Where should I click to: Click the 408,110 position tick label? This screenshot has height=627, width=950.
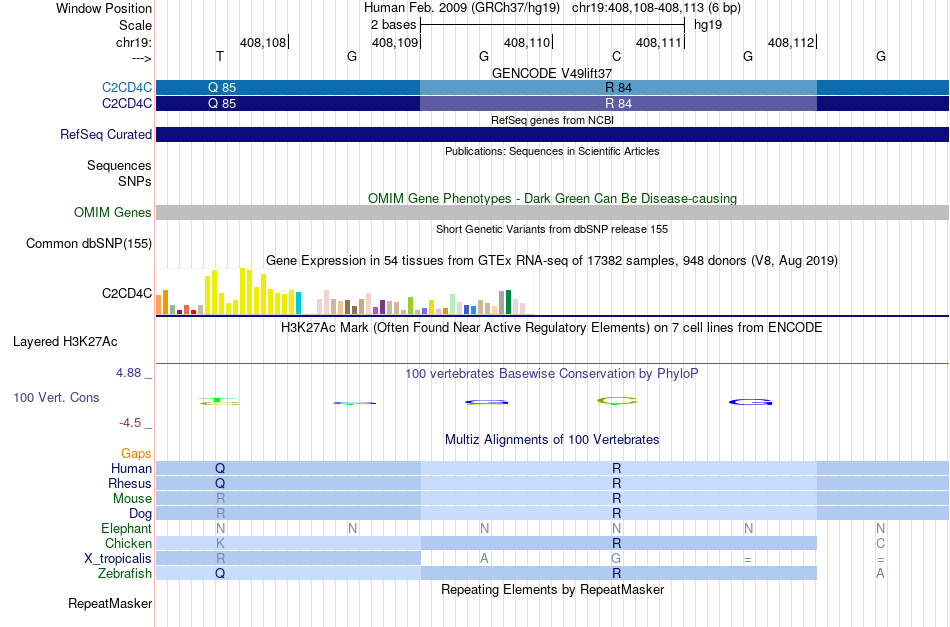(527, 42)
